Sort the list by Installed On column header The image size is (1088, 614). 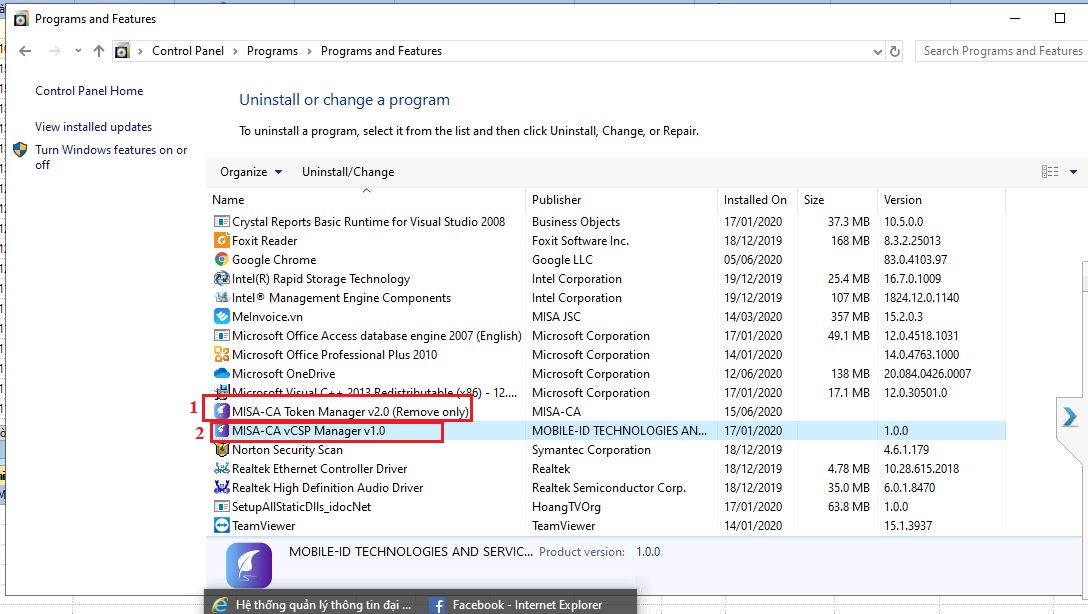coord(757,200)
